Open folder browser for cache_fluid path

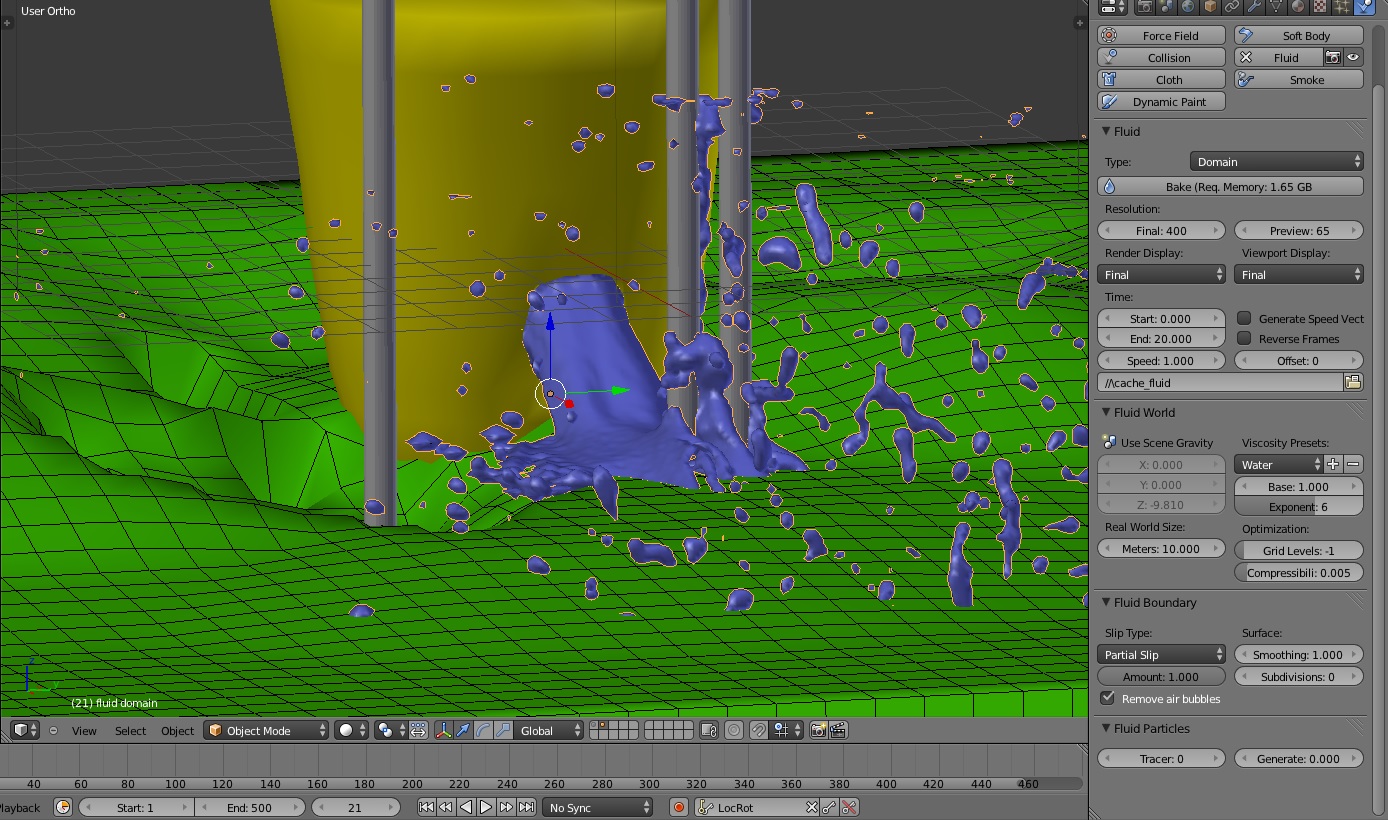coord(1353,382)
